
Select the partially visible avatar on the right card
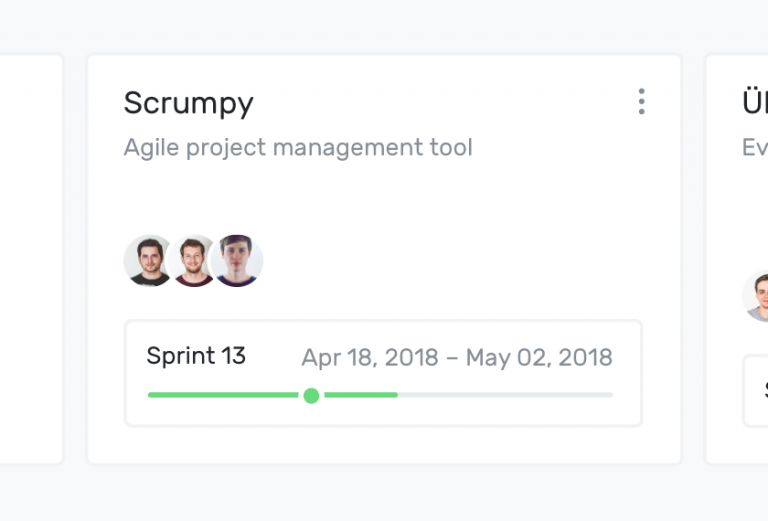point(755,296)
